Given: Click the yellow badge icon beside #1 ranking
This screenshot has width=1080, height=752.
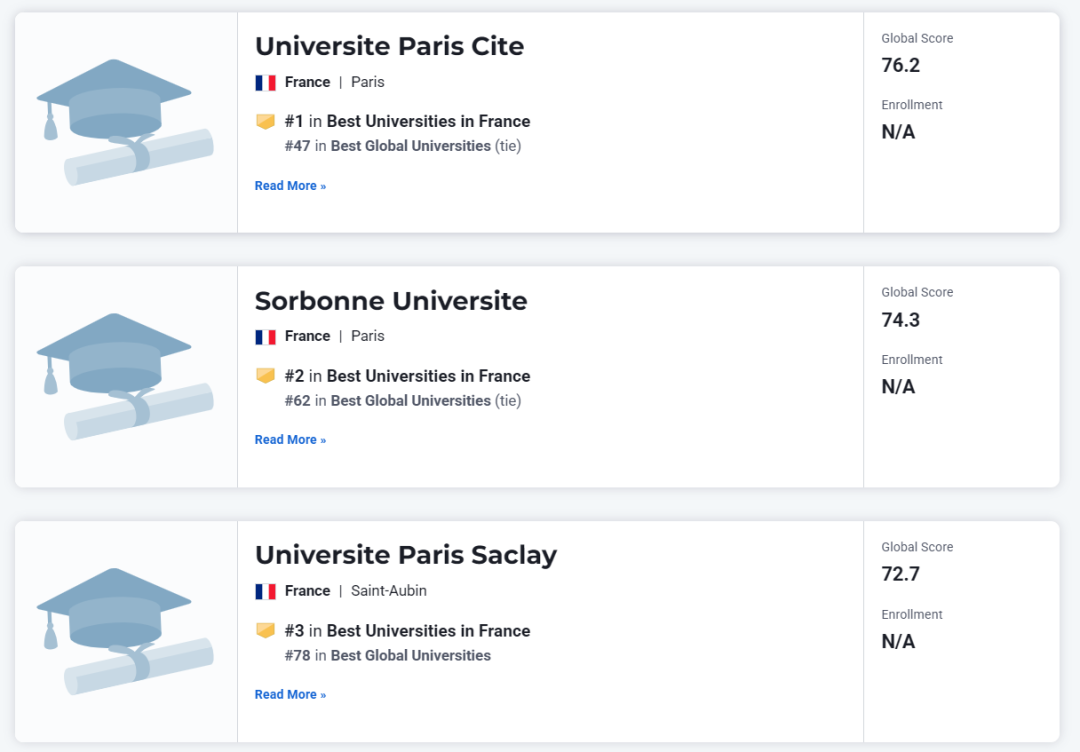Looking at the screenshot, I should pos(265,121).
